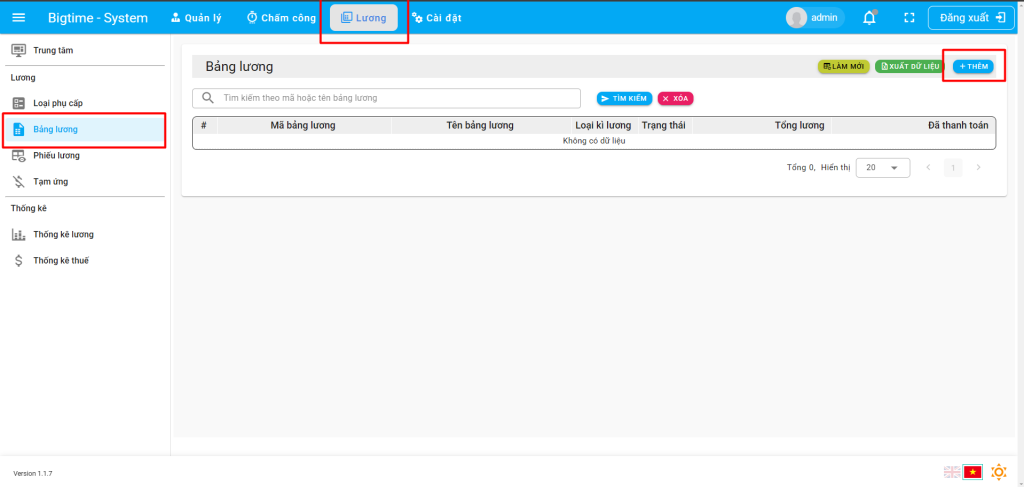1024x487 pixels.
Task: Open Phiếu lương in sidebar
Action: click(56, 155)
